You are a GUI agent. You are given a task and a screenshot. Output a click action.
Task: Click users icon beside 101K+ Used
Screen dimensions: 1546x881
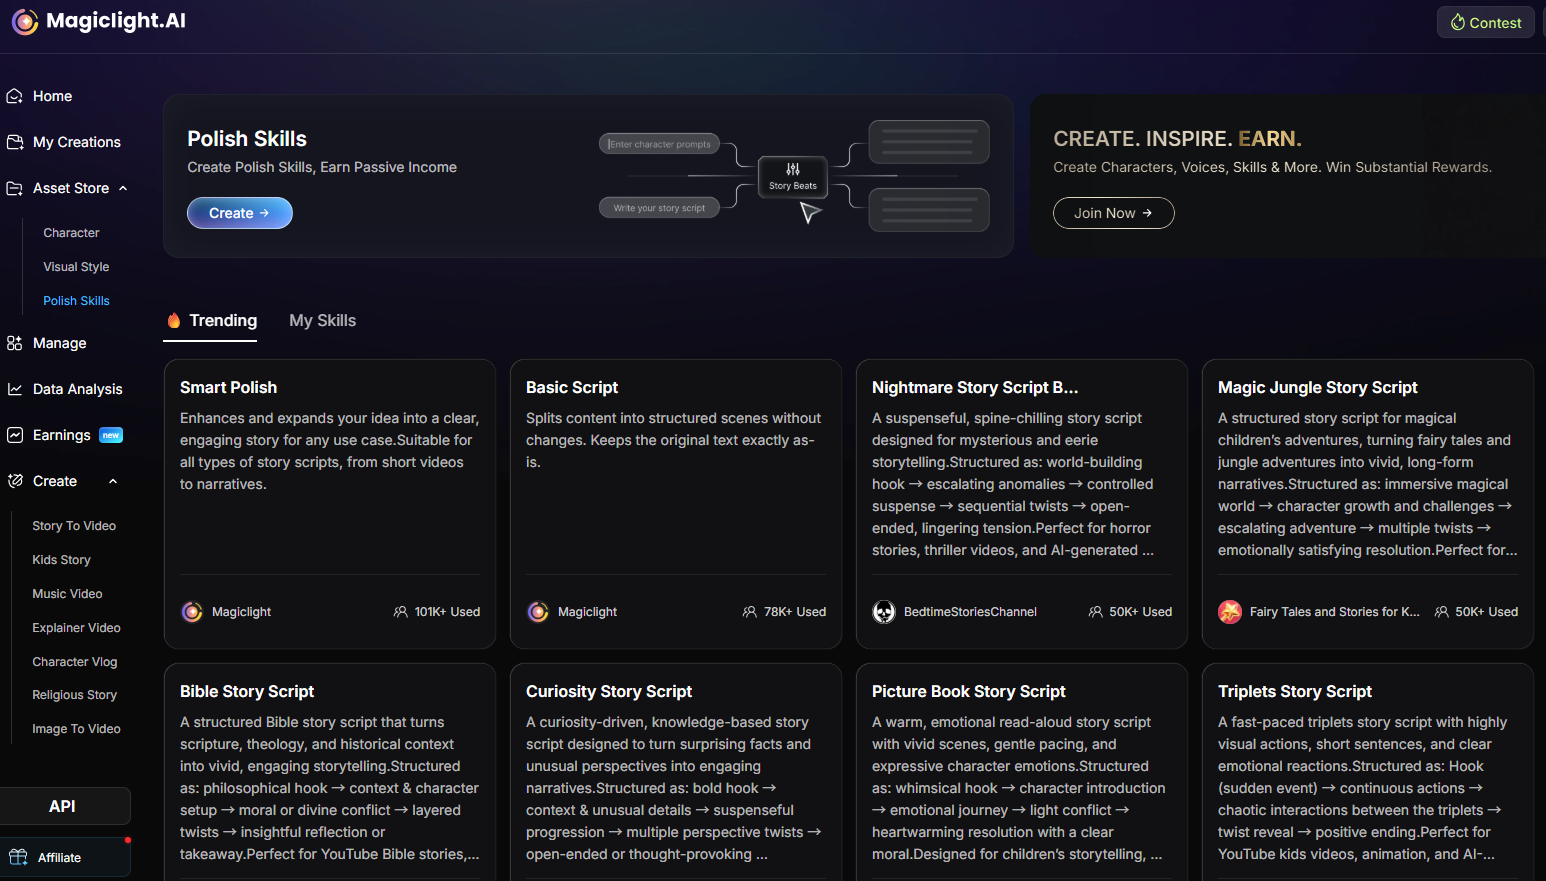tap(401, 612)
